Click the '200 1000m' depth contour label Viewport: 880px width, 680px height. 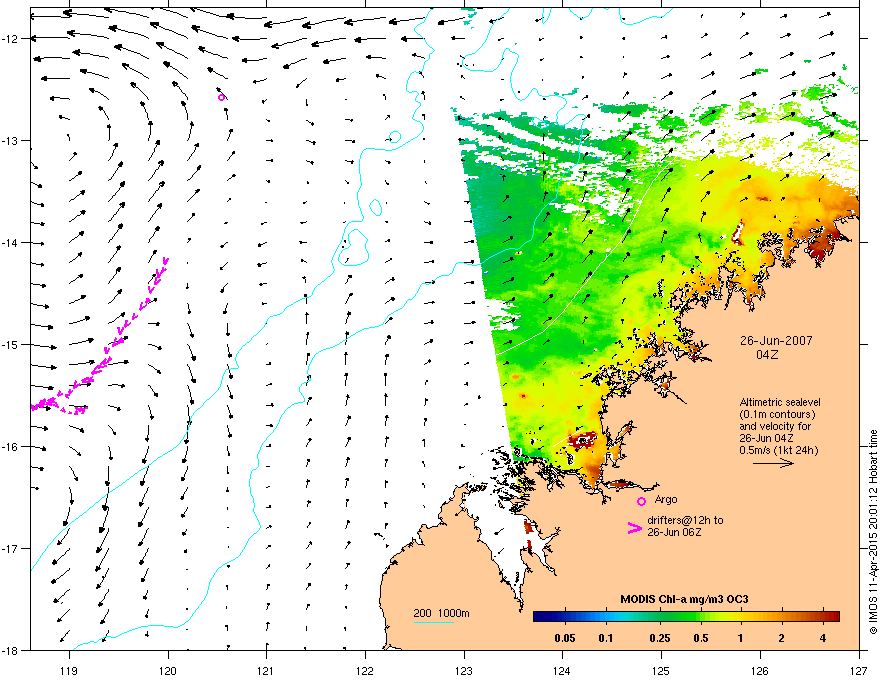click(441, 613)
